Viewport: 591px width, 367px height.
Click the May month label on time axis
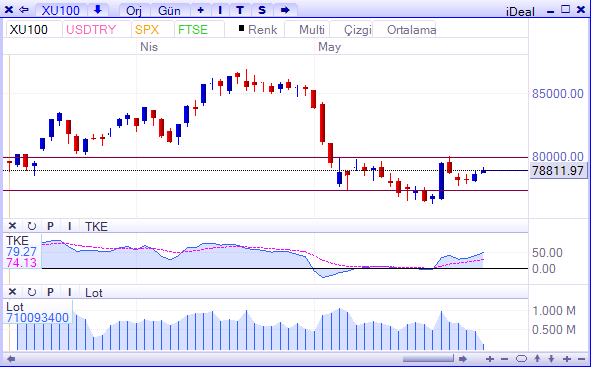[x=329, y=47]
